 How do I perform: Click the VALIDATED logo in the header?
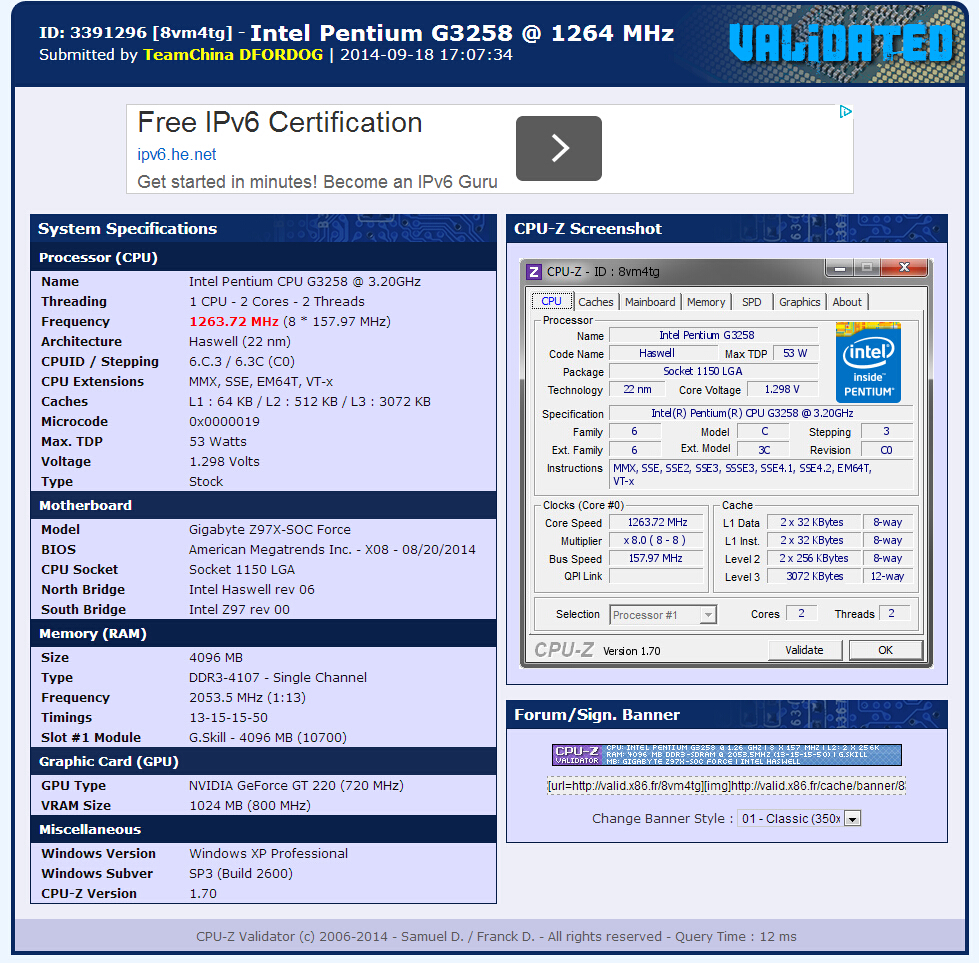(x=840, y=43)
